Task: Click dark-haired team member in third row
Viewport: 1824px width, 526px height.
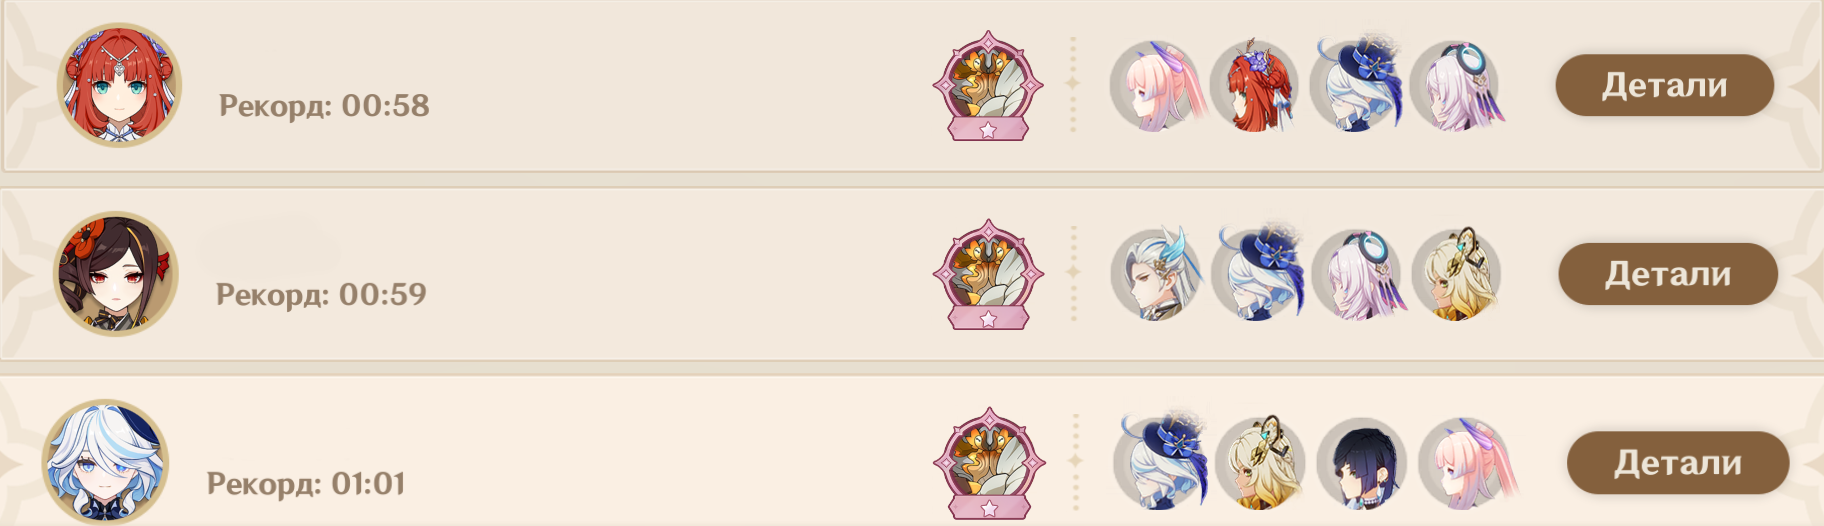Action: click(x=1362, y=462)
